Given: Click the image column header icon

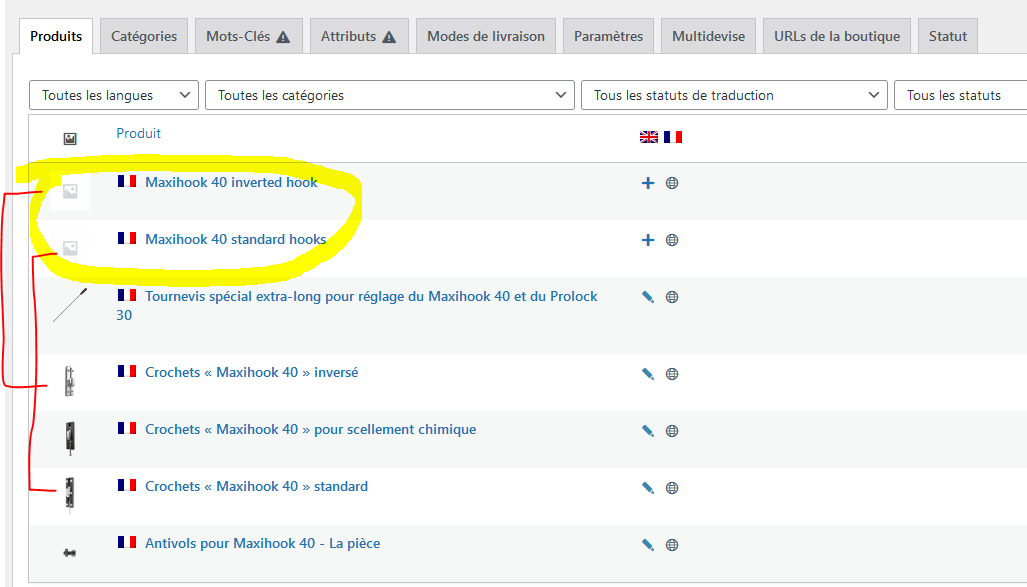Looking at the screenshot, I should [x=70, y=138].
